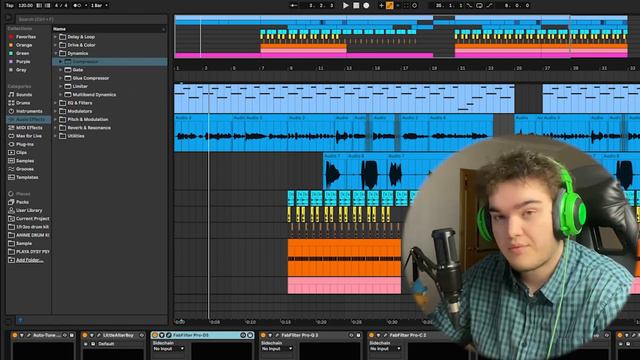Image resolution: width=640 pixels, height=360 pixels.
Task: Collapse the browser with triangle toggle
Action: [x=9, y=18]
